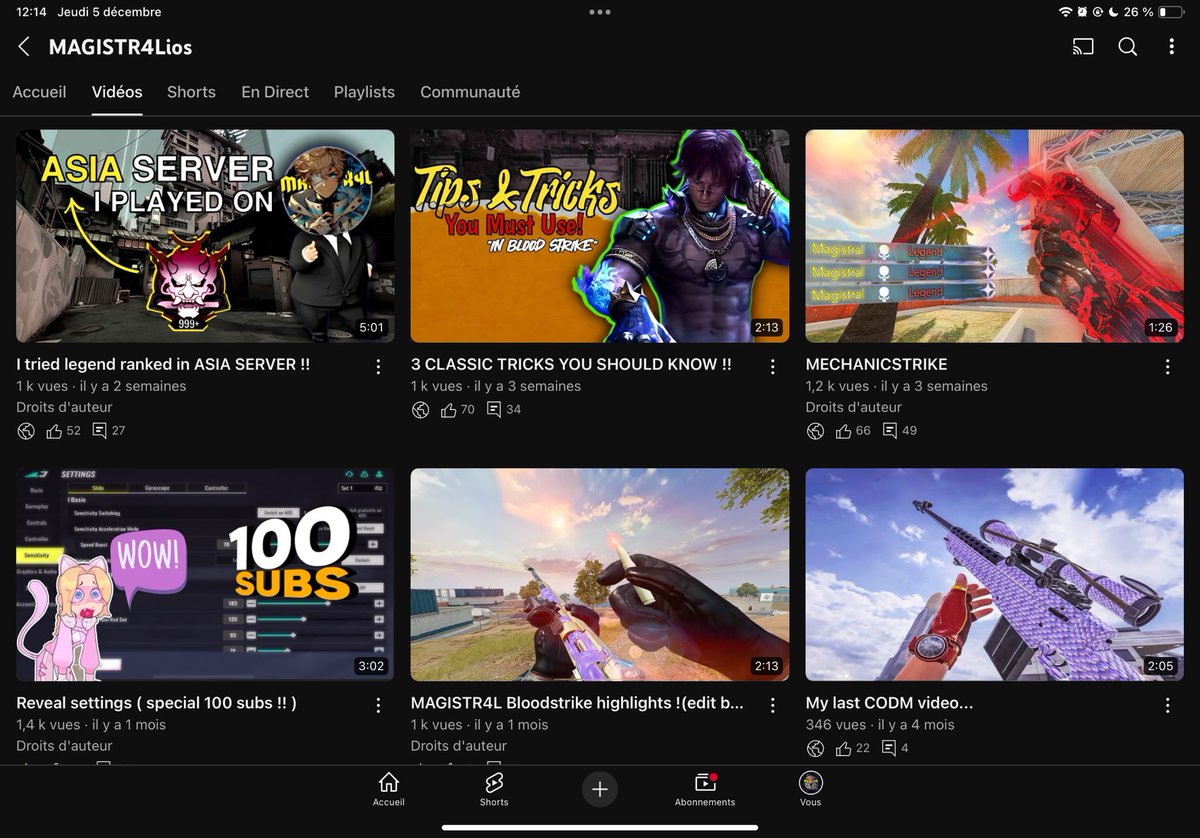
Task: Click '346 vues · il y a 4 mois' text
Action: (x=880, y=725)
